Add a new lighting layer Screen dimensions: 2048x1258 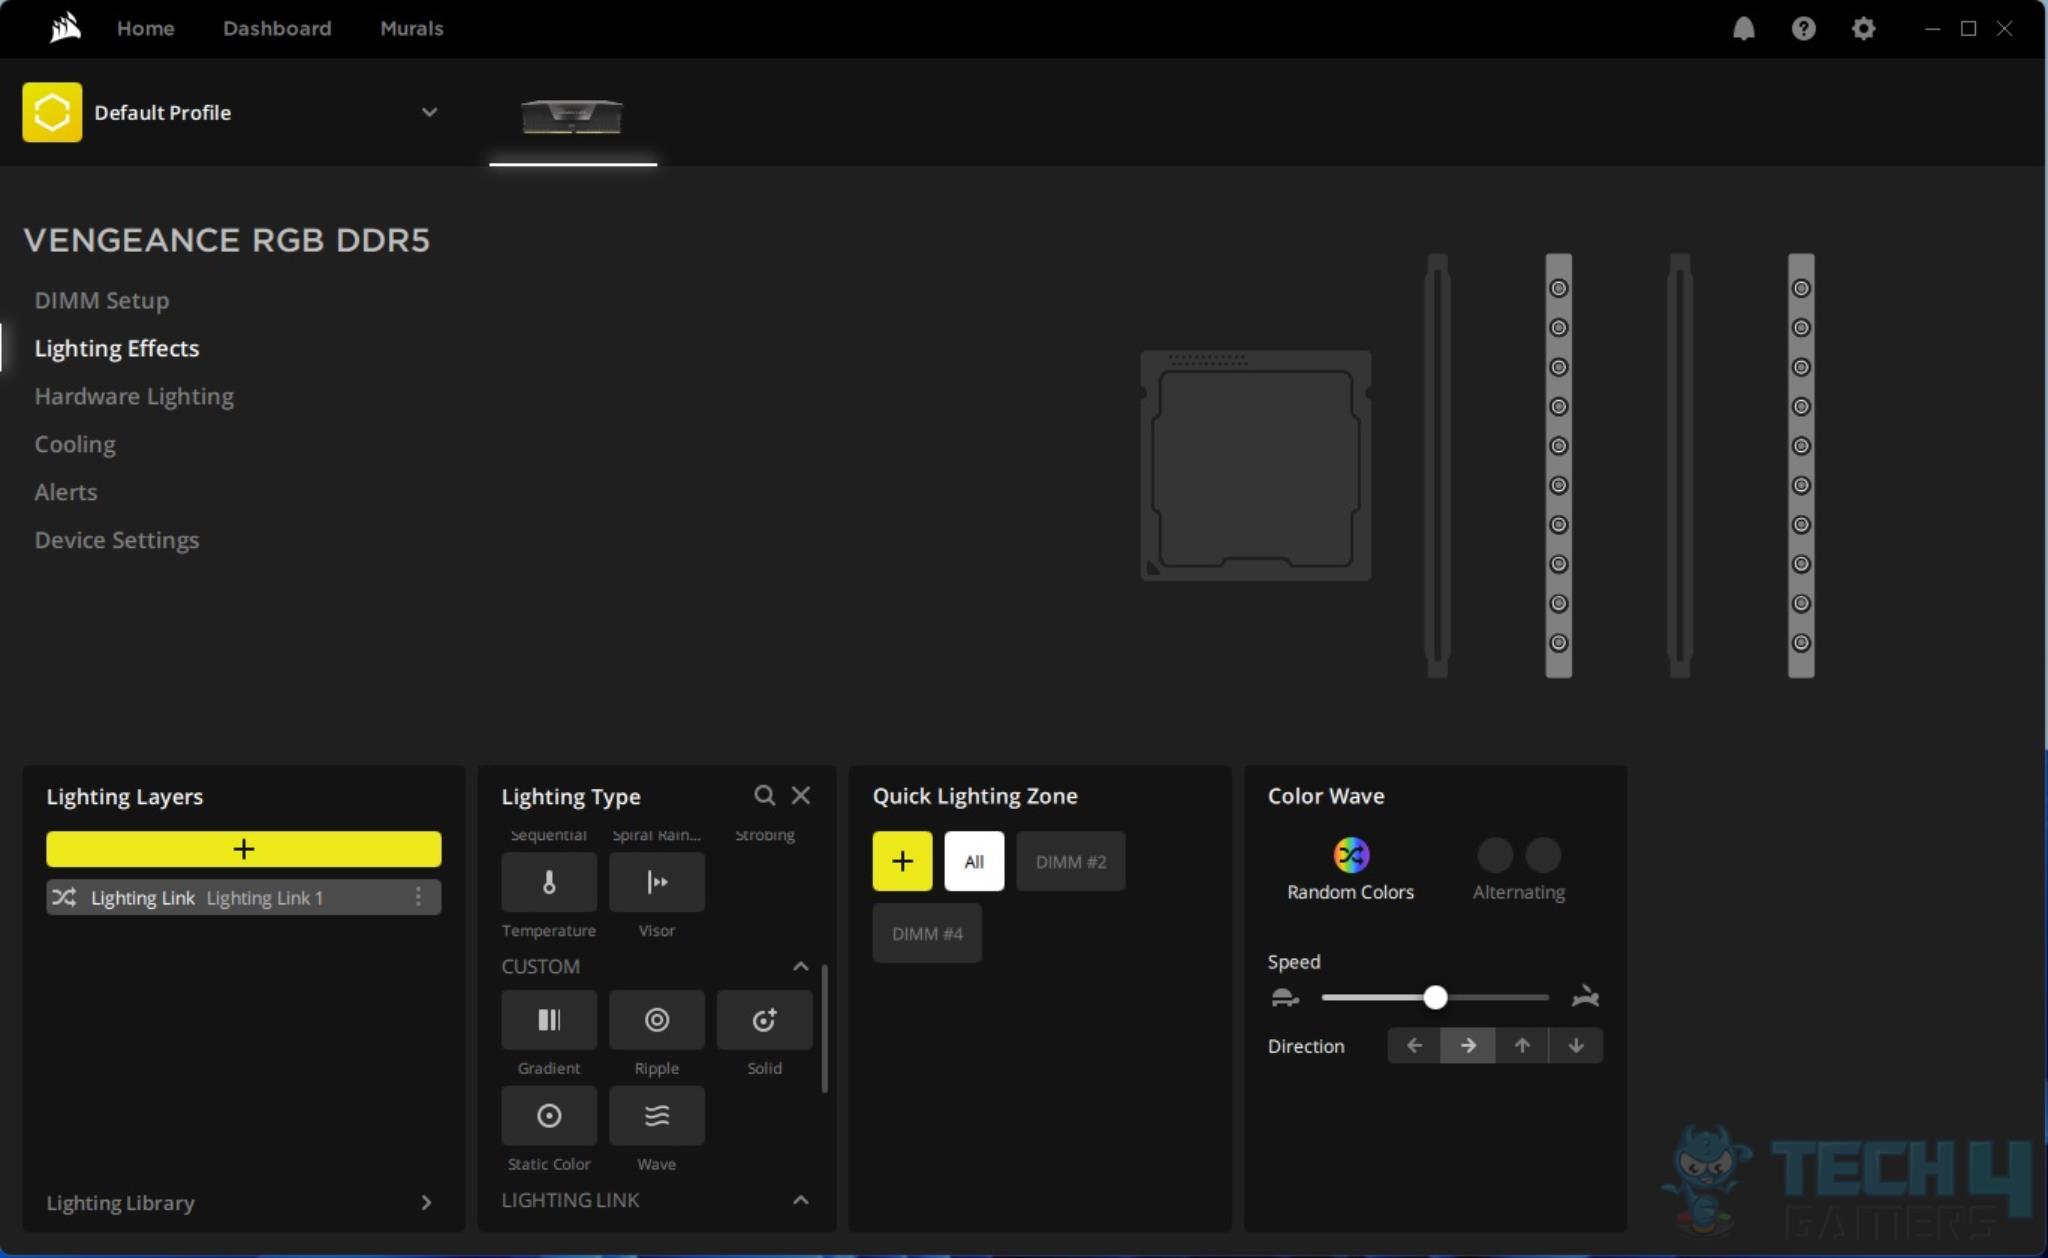[x=243, y=849]
